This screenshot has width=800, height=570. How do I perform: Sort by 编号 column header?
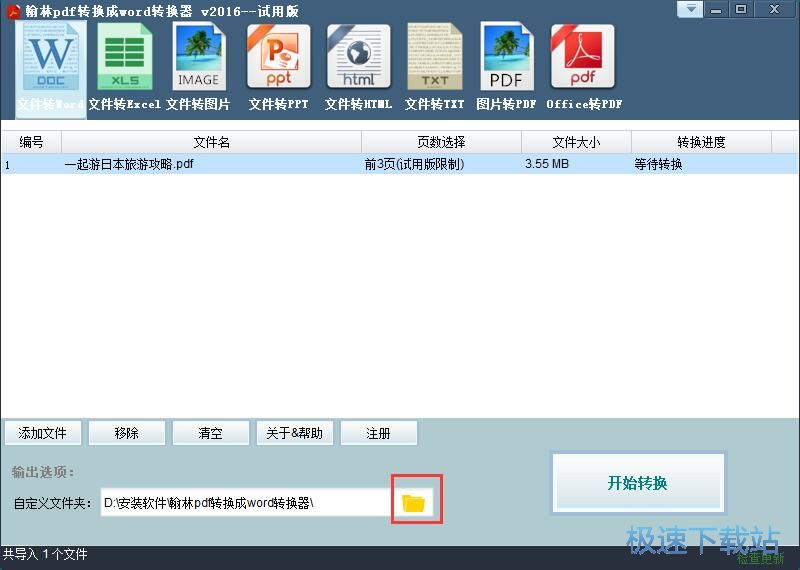tap(31, 142)
